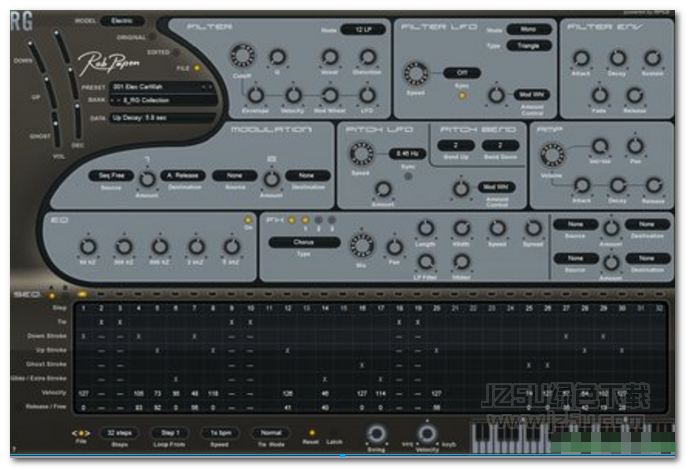Click the Bank field RG Collection
The width and height of the screenshot is (686, 469).
[x=162, y=100]
